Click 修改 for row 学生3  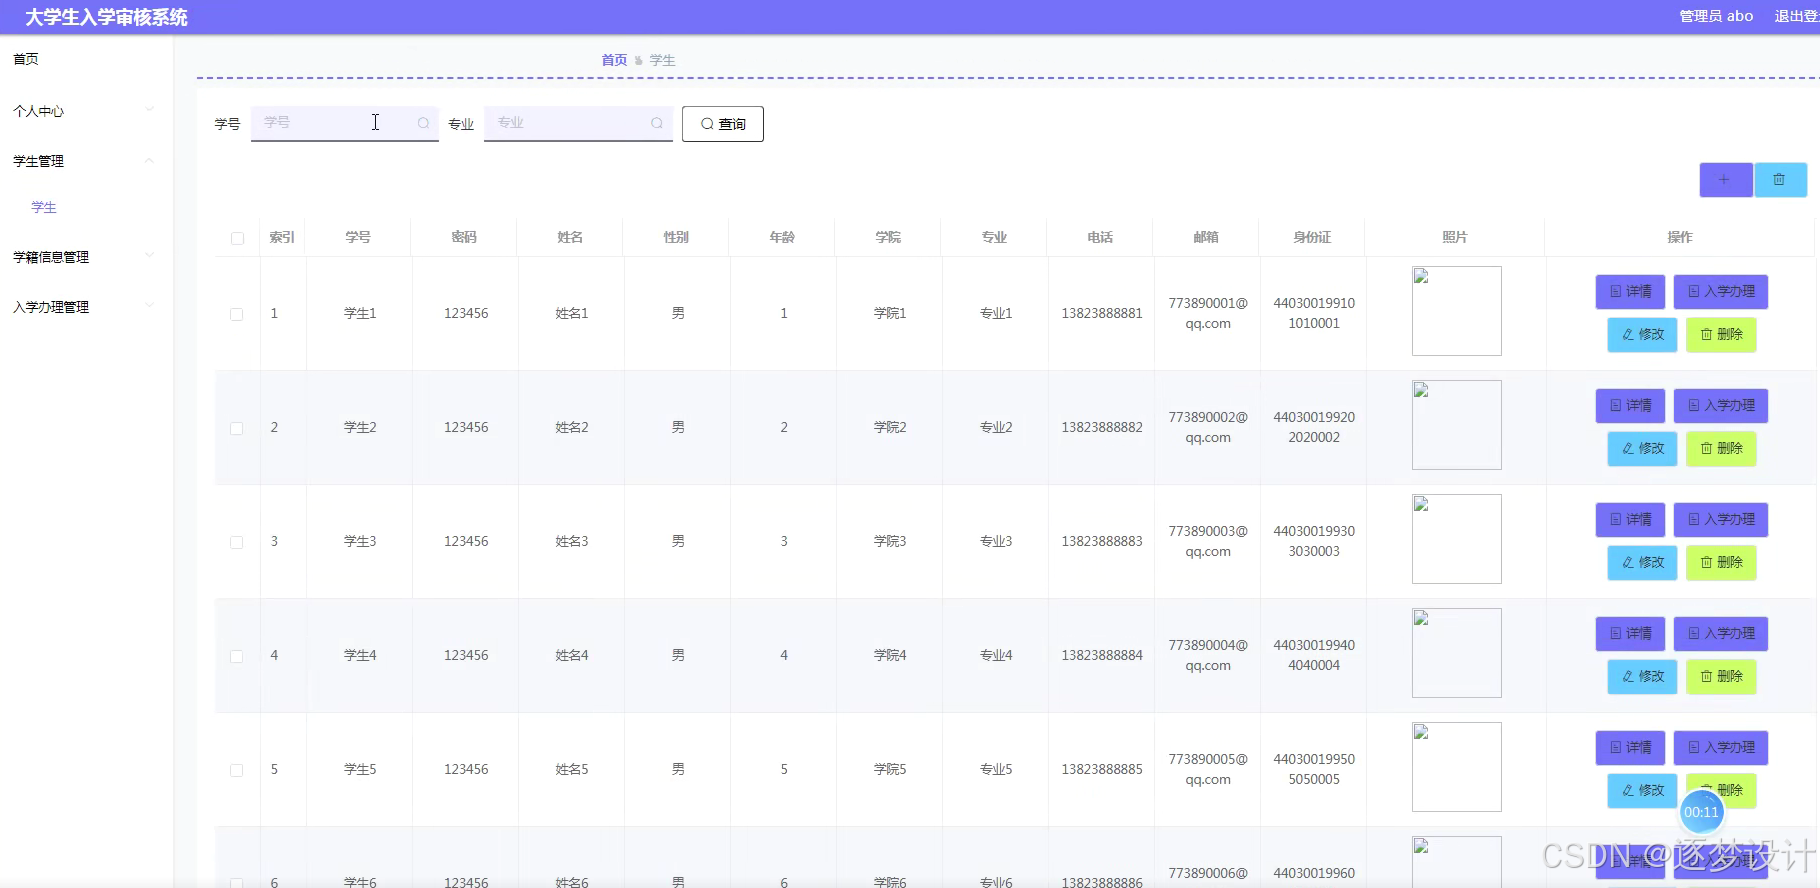1642,563
